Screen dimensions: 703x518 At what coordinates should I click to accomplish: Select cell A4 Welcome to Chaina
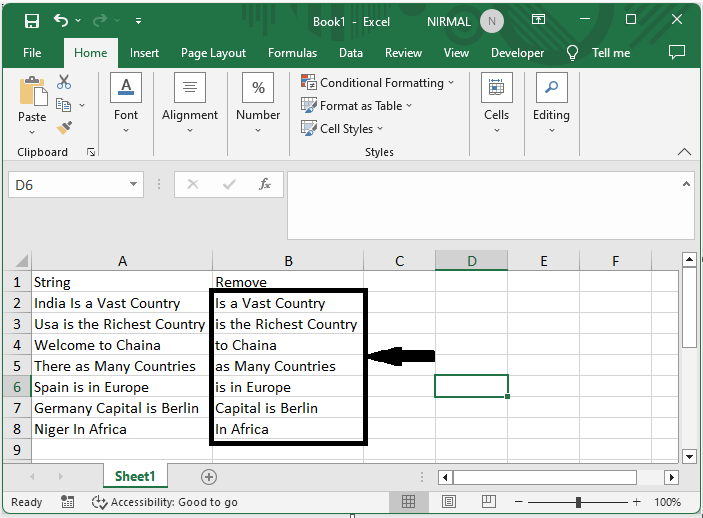122,345
